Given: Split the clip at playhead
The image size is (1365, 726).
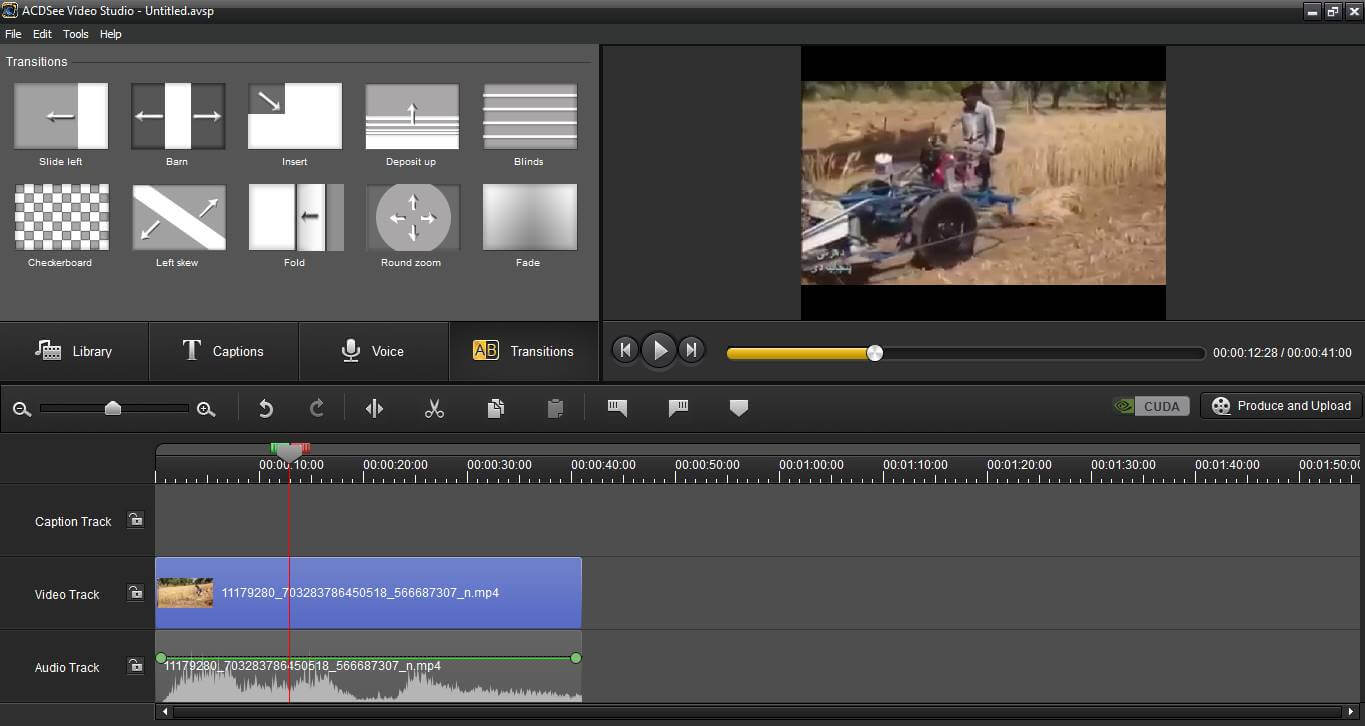Looking at the screenshot, I should pos(375,408).
